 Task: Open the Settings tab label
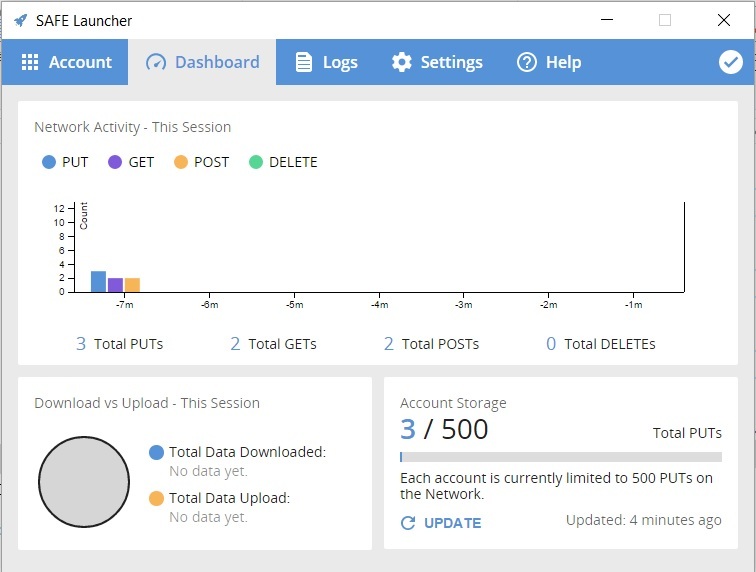[451, 62]
